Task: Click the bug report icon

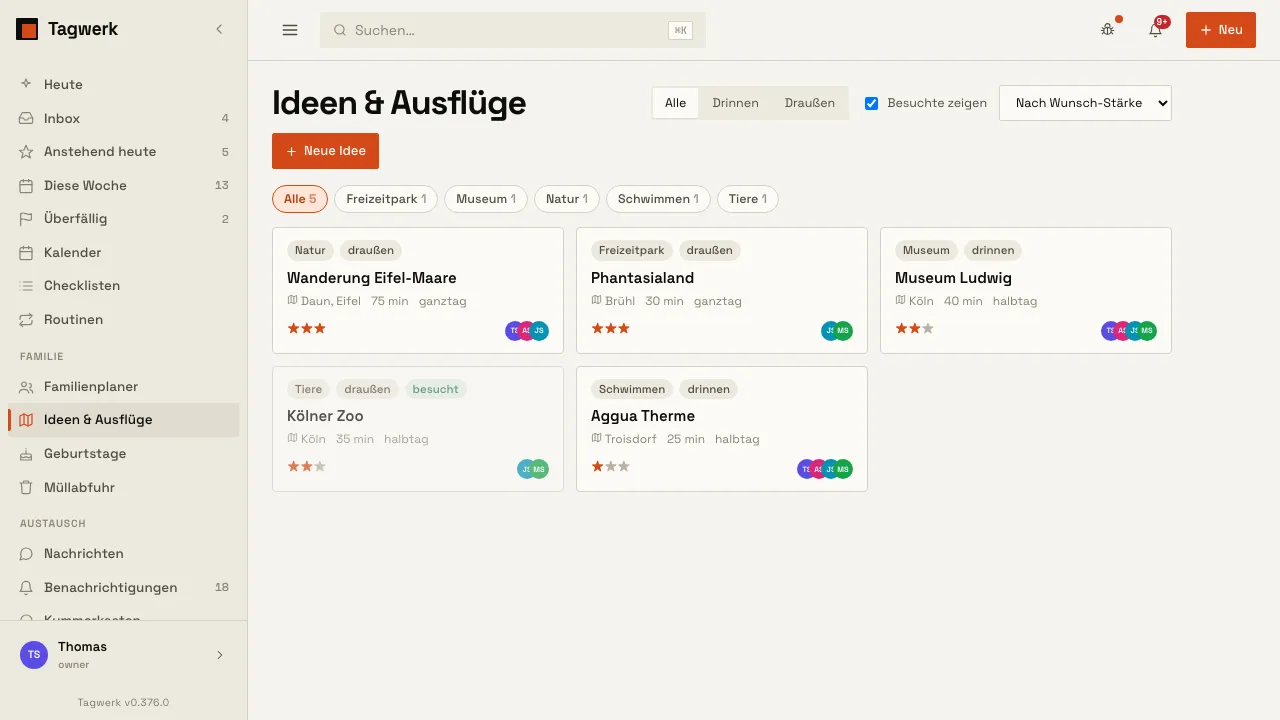Action: tap(1107, 30)
